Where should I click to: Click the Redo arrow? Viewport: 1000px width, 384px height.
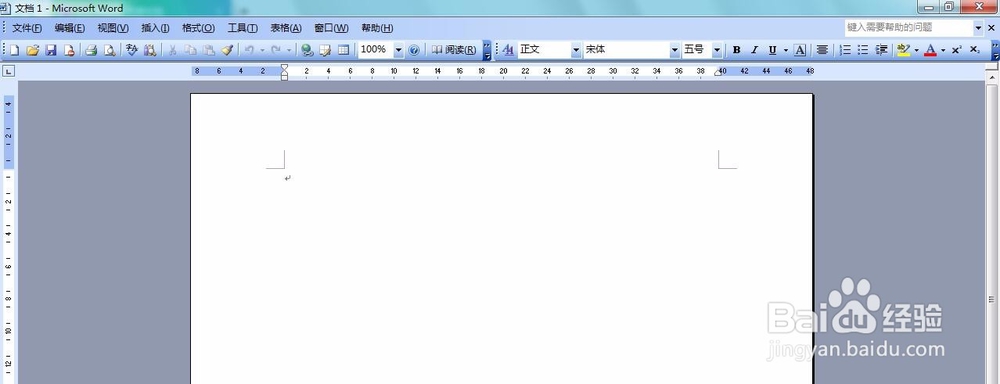(276, 50)
